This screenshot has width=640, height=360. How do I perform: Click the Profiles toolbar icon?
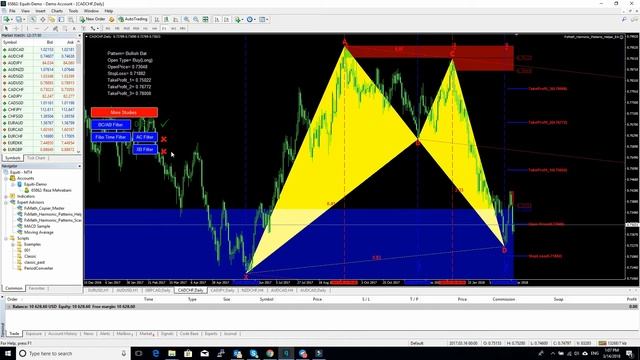point(19,19)
